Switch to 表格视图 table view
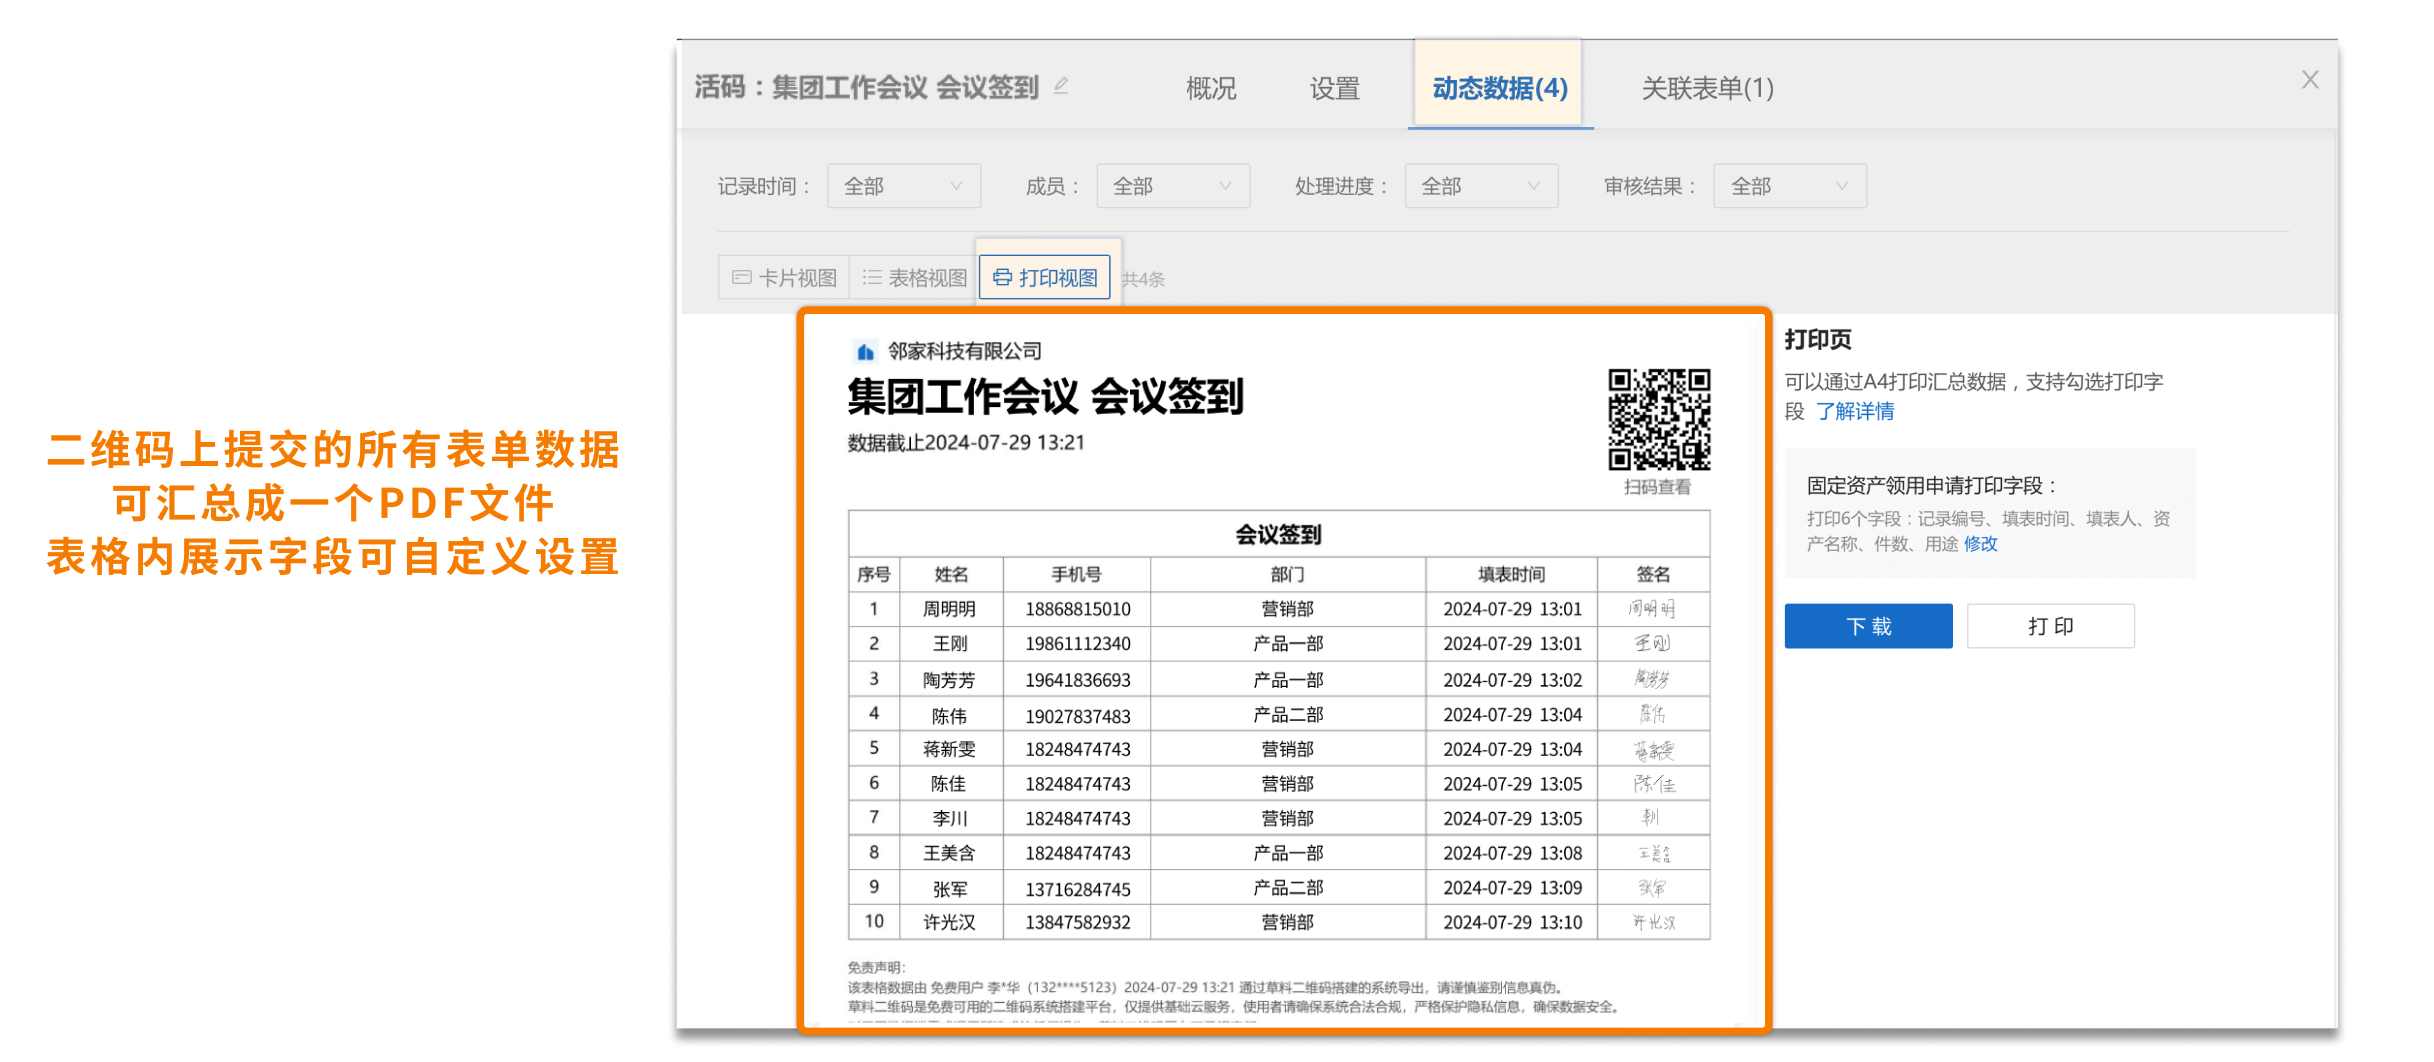Image resolution: width=2434 pixels, height=1062 pixels. coord(914,277)
